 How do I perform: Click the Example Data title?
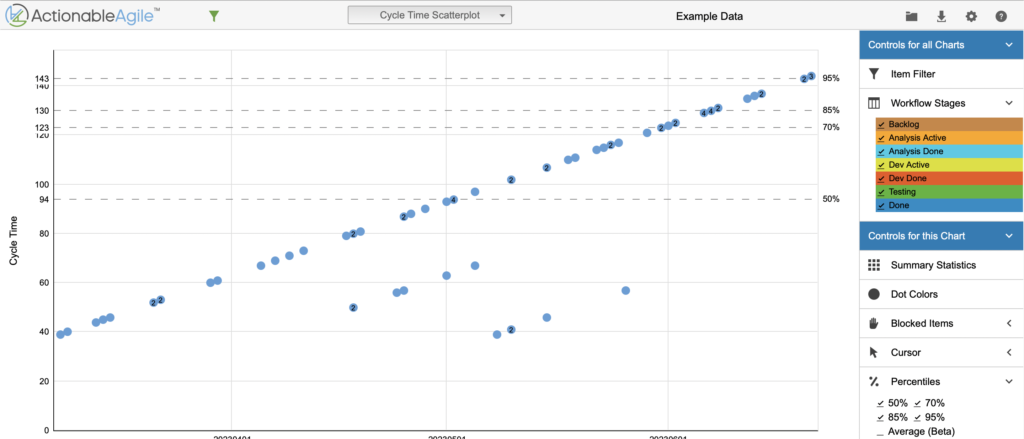(709, 16)
